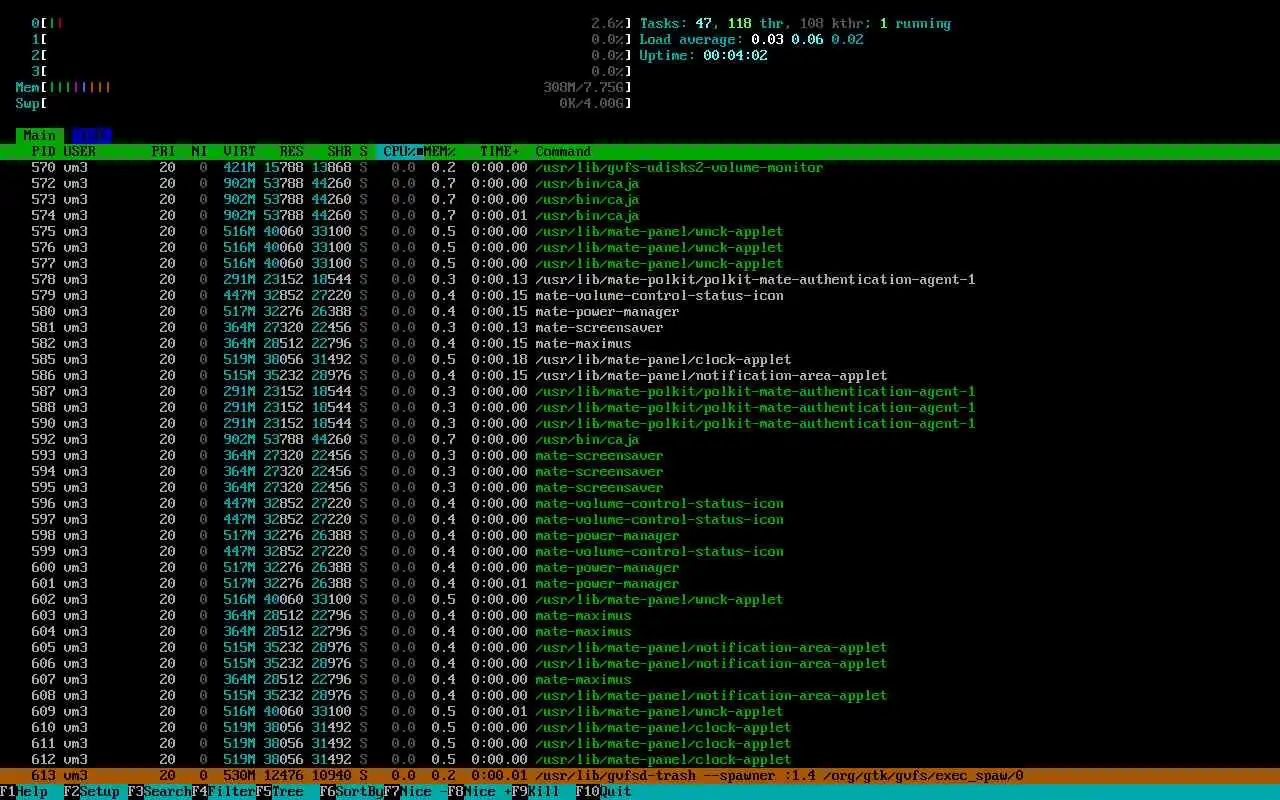Select mate-maximus row PID 582

pos(640,344)
